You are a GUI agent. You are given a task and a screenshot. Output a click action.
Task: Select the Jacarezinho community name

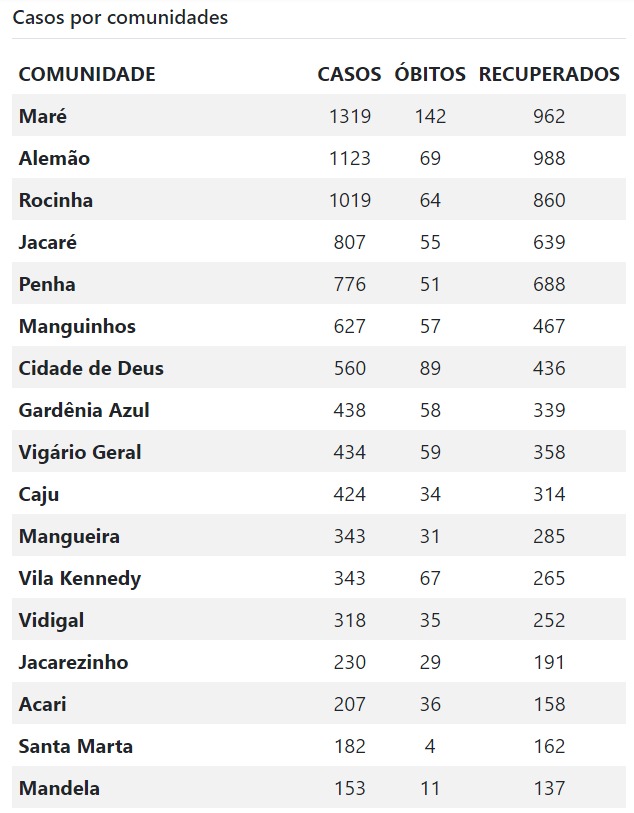tap(74, 662)
